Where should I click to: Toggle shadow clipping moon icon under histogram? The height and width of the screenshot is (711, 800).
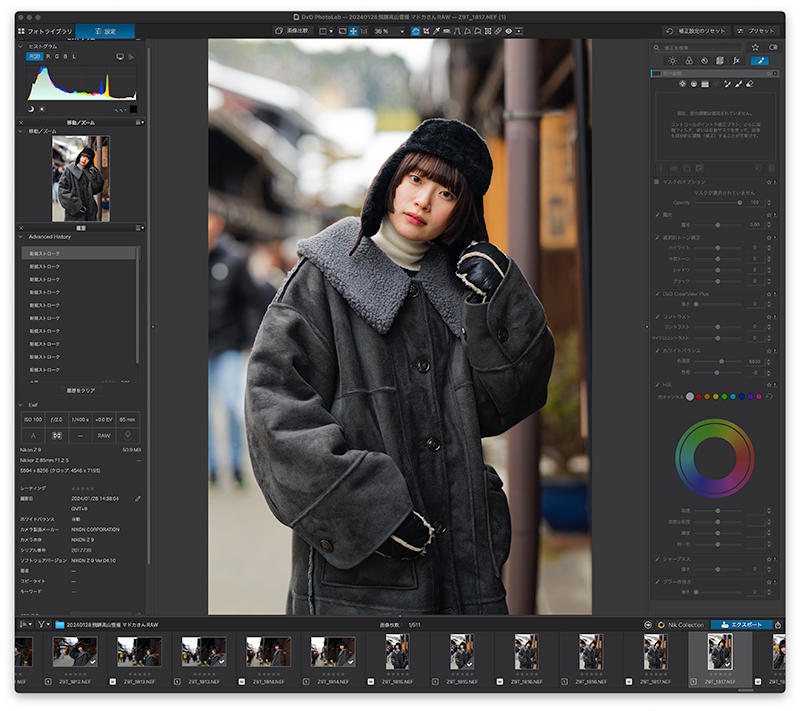[31, 109]
